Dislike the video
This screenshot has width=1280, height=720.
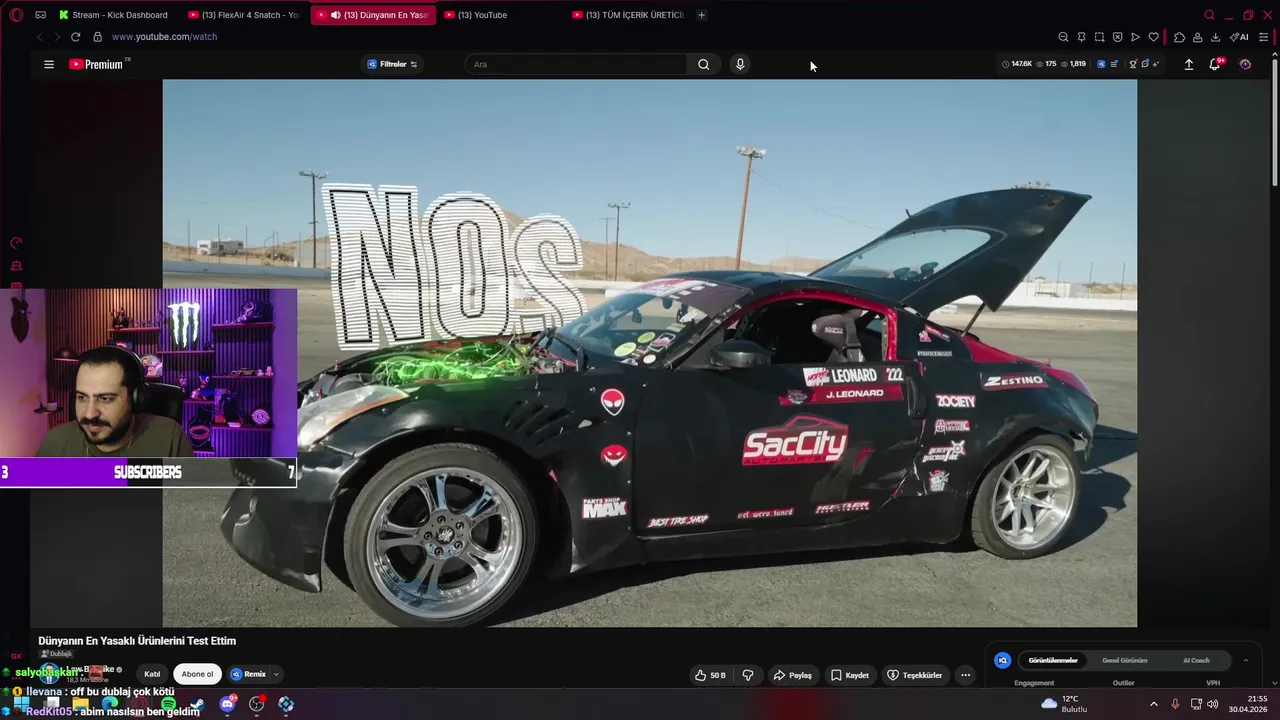[x=747, y=675]
